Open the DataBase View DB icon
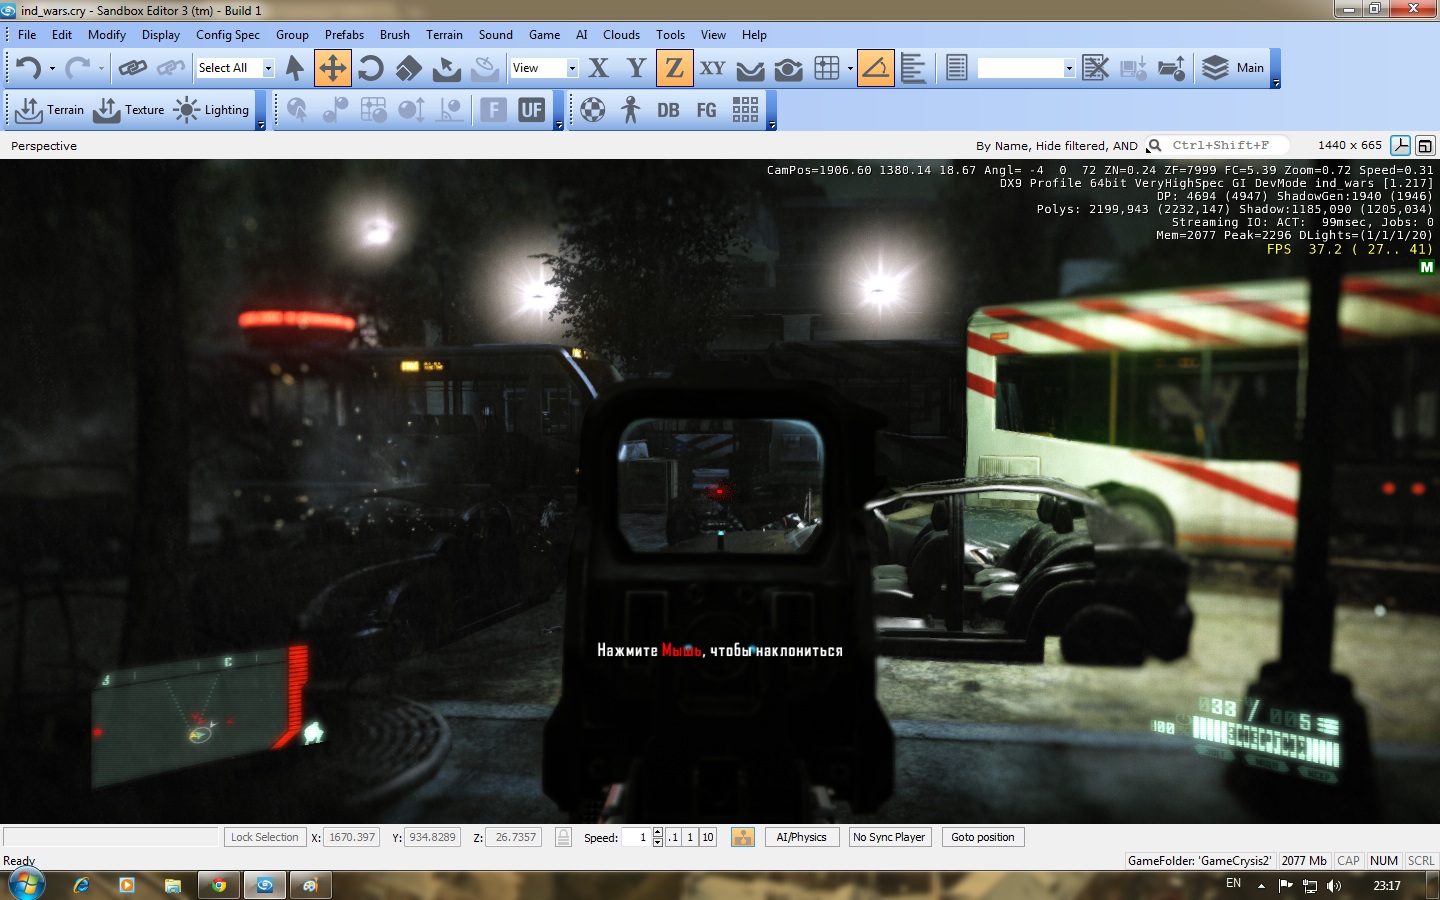 point(668,110)
